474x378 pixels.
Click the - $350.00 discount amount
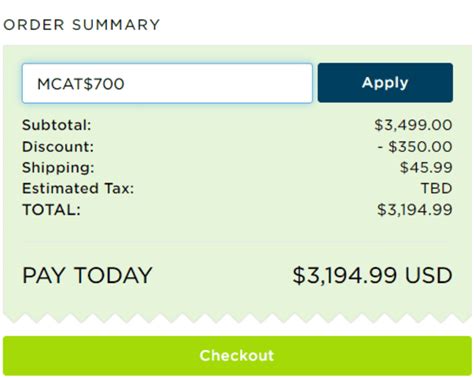point(415,147)
